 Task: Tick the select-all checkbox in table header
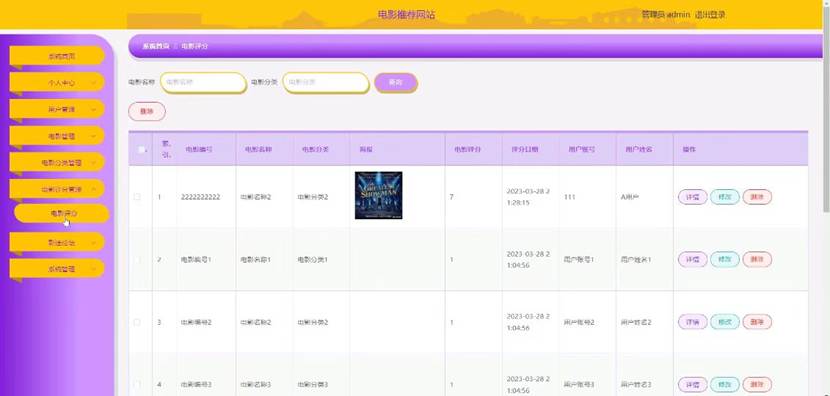(141, 149)
